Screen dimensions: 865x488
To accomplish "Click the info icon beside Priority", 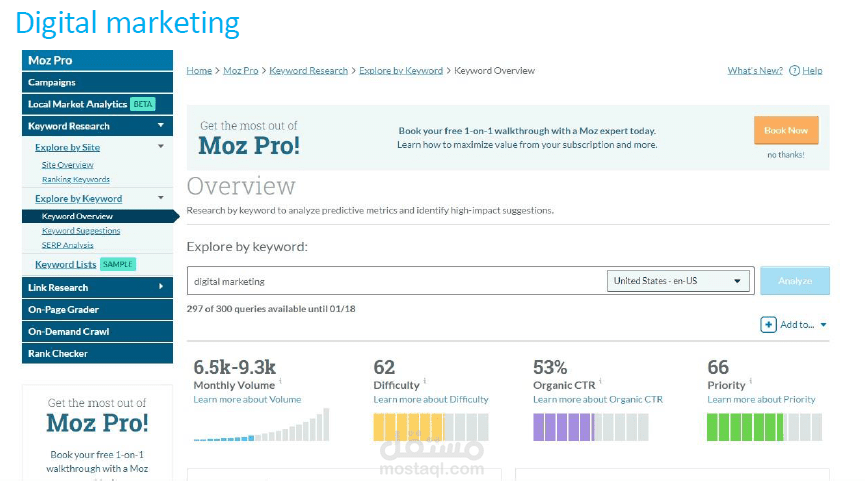I will (x=750, y=381).
